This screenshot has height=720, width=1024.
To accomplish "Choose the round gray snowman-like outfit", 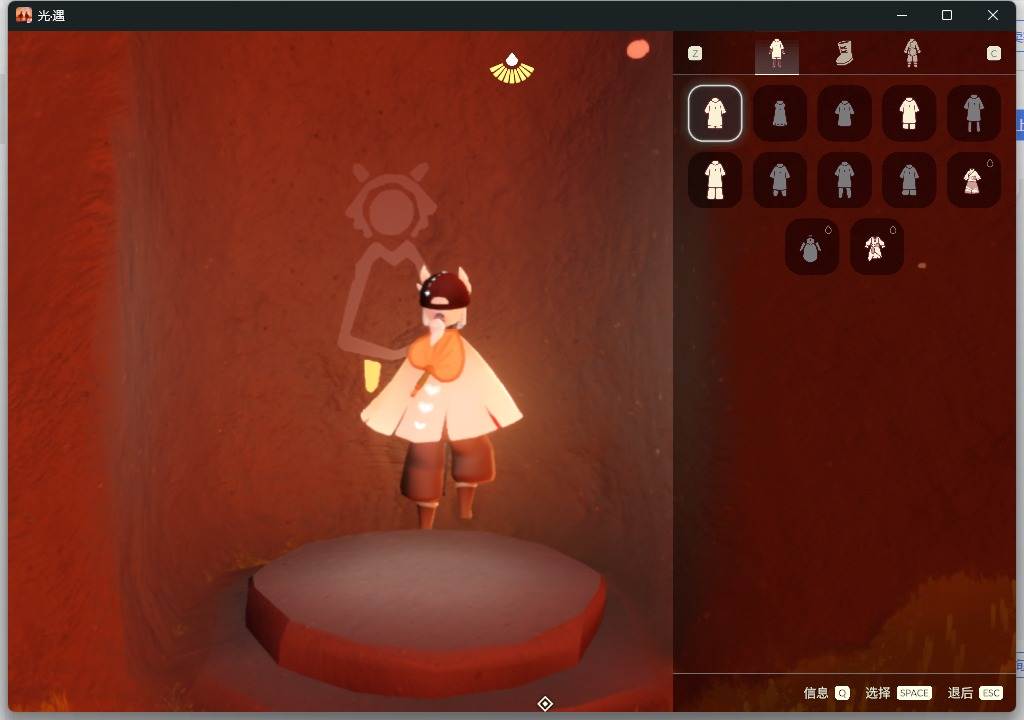I will click(x=812, y=246).
